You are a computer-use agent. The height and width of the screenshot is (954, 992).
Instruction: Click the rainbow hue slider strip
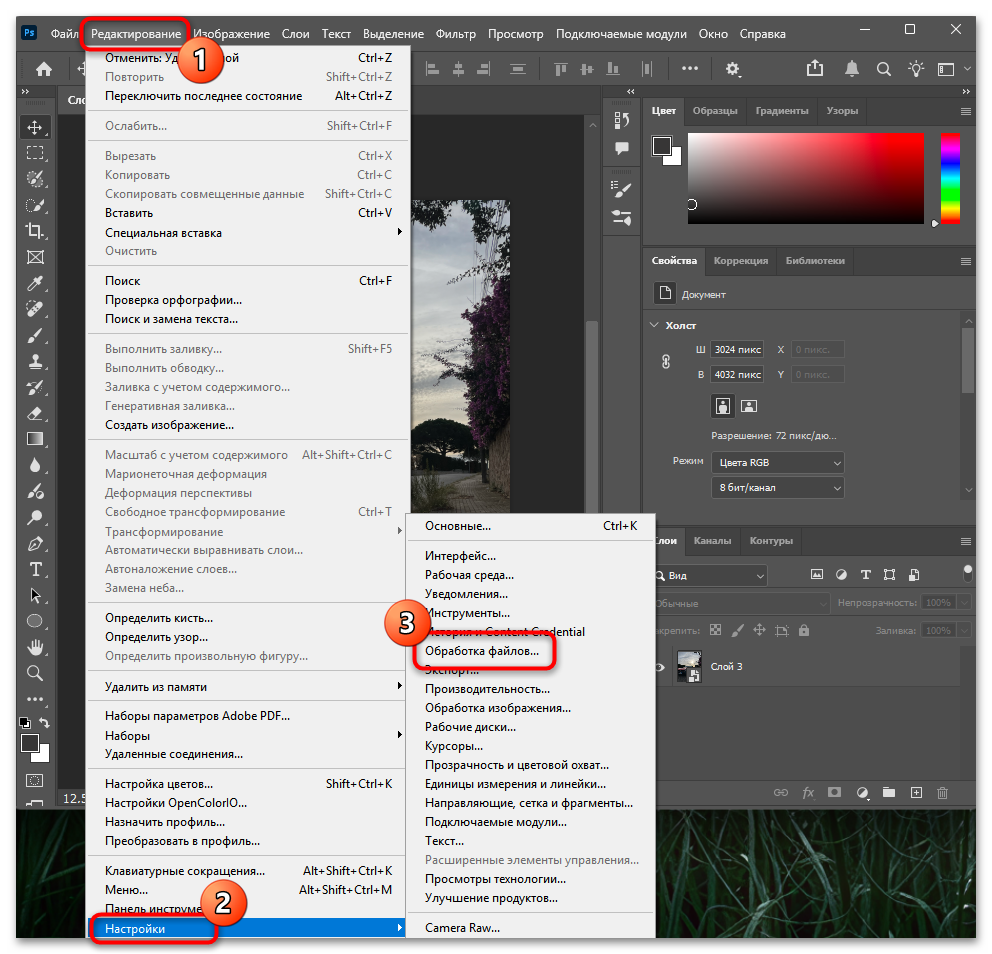[949, 178]
